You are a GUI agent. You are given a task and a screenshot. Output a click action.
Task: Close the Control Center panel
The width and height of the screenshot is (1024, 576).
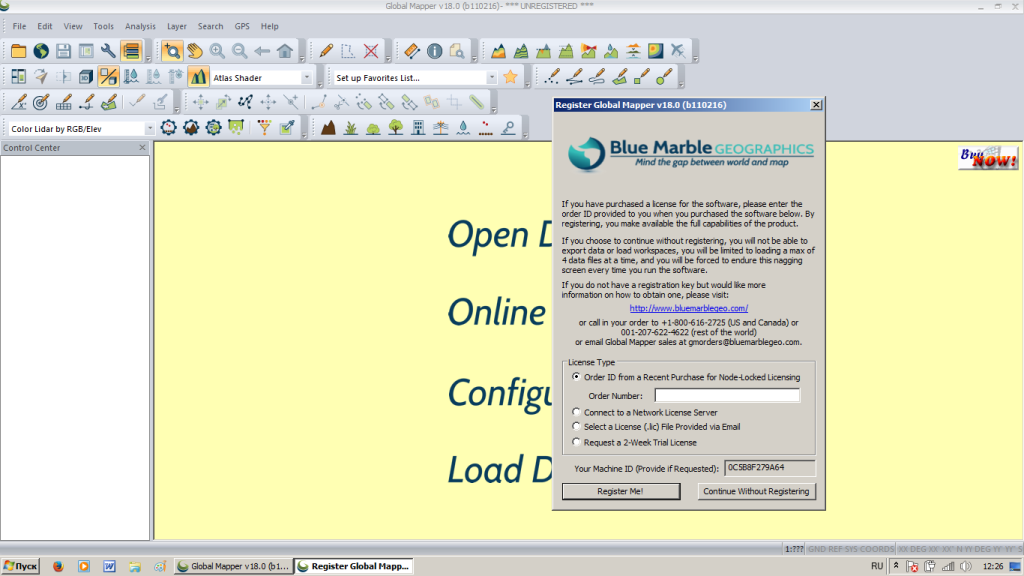click(142, 148)
